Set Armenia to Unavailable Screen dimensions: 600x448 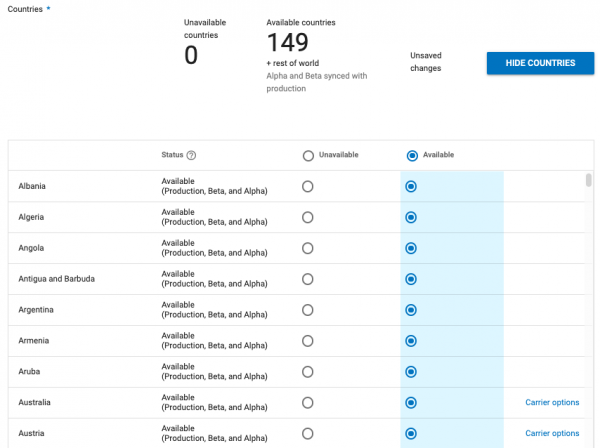[x=308, y=341]
